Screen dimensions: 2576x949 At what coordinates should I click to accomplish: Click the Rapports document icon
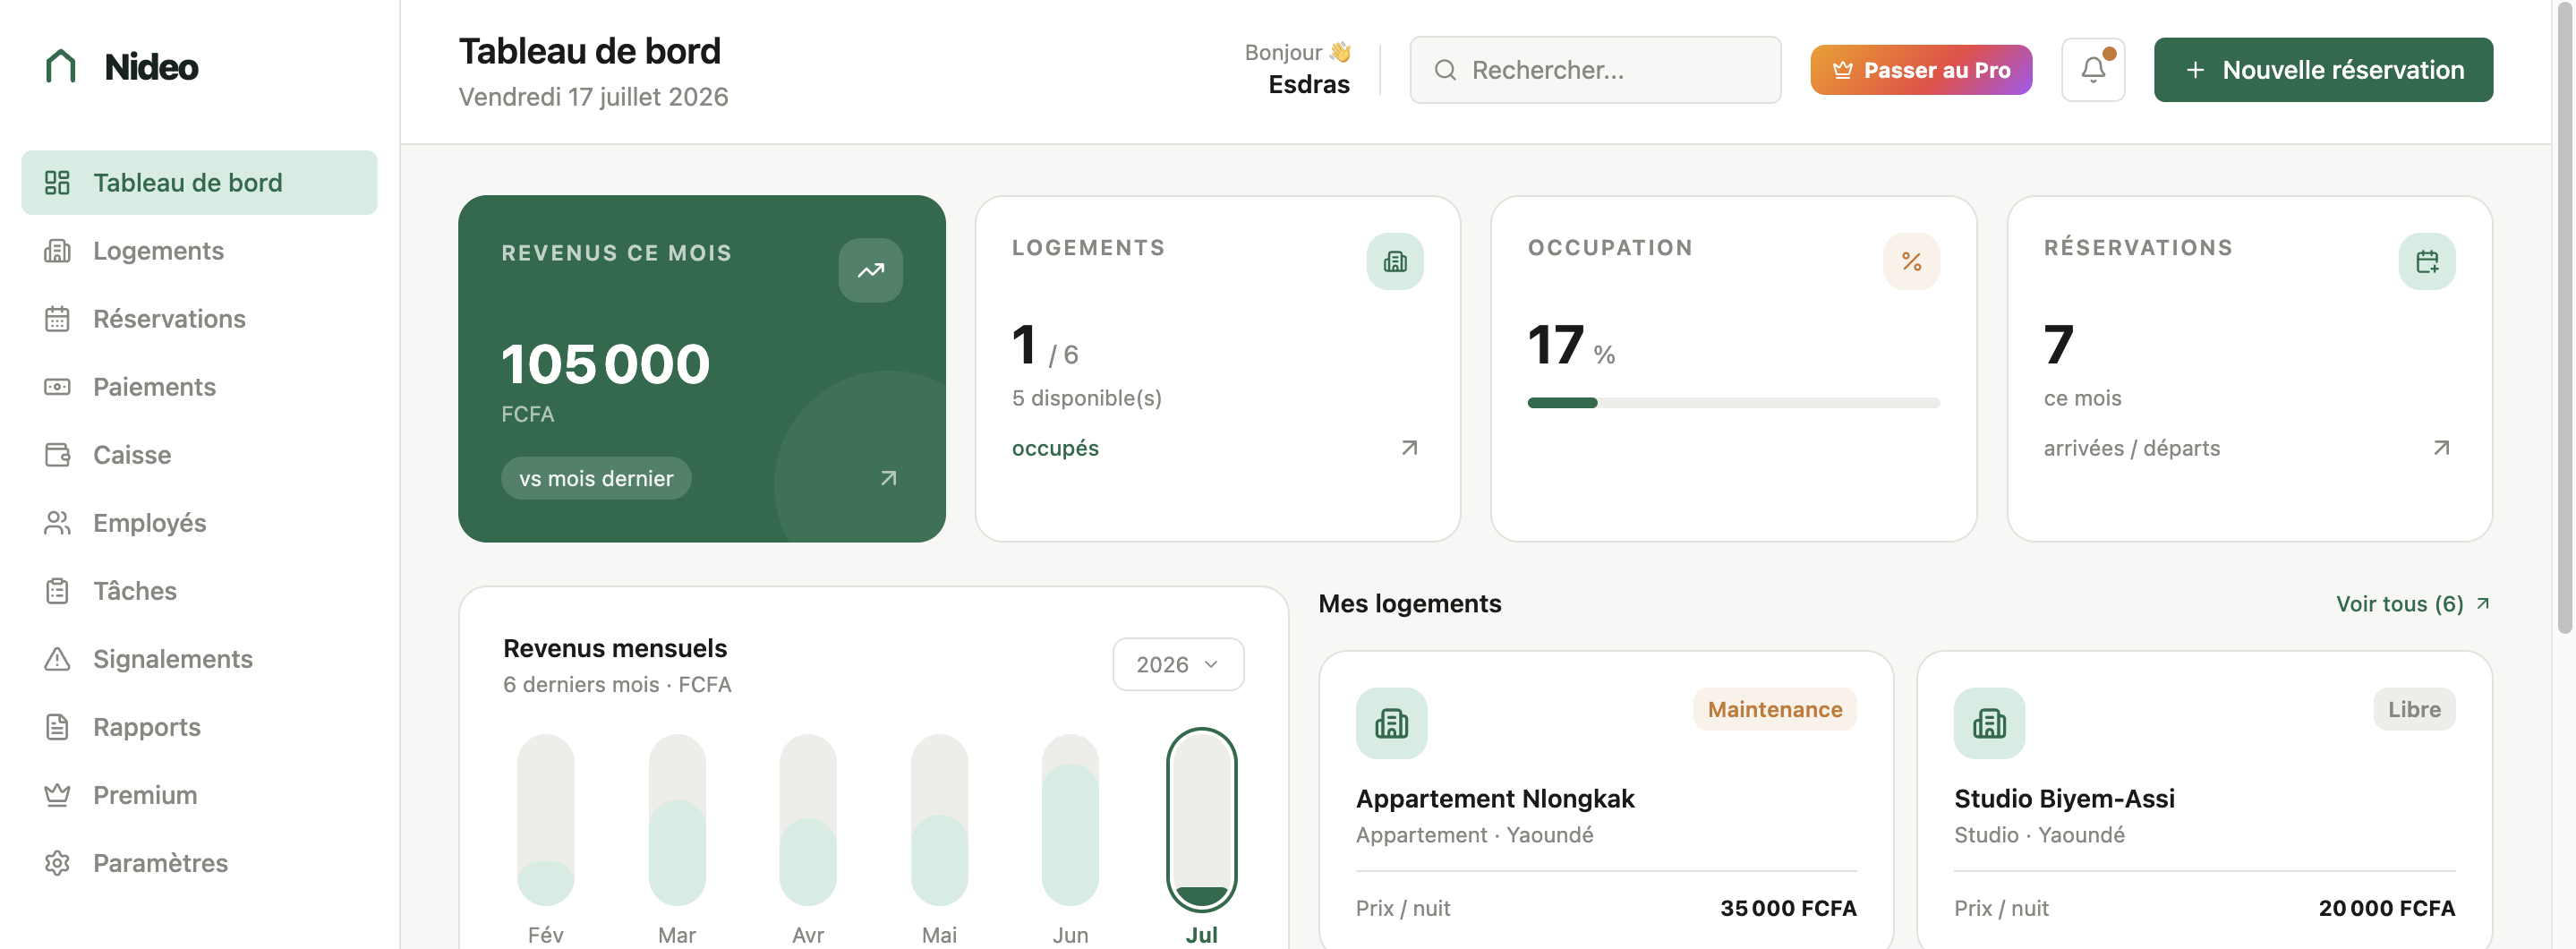click(57, 727)
